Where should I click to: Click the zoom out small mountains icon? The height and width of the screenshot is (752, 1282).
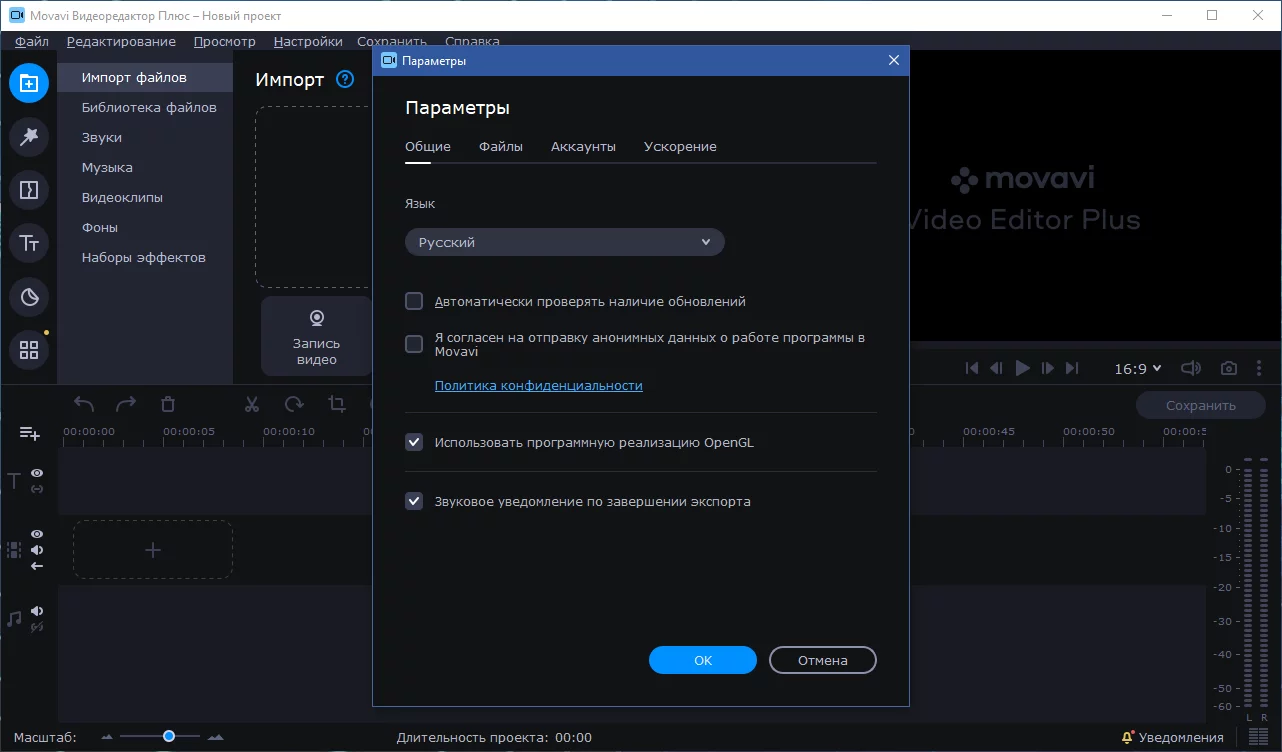[x=108, y=737]
